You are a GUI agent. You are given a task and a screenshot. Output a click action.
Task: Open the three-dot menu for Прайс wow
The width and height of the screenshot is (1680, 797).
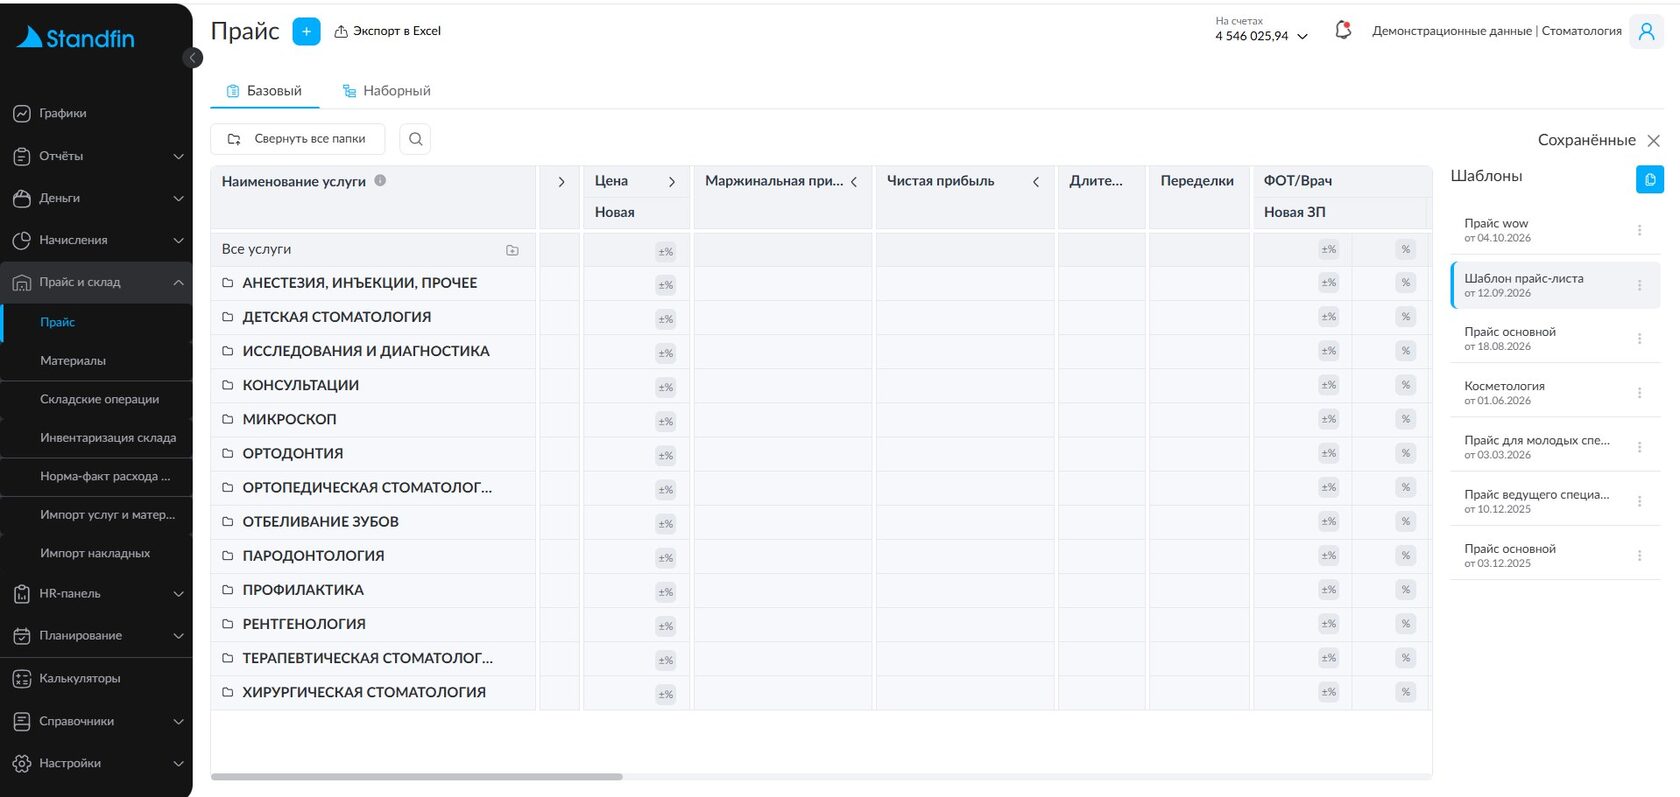(1639, 230)
